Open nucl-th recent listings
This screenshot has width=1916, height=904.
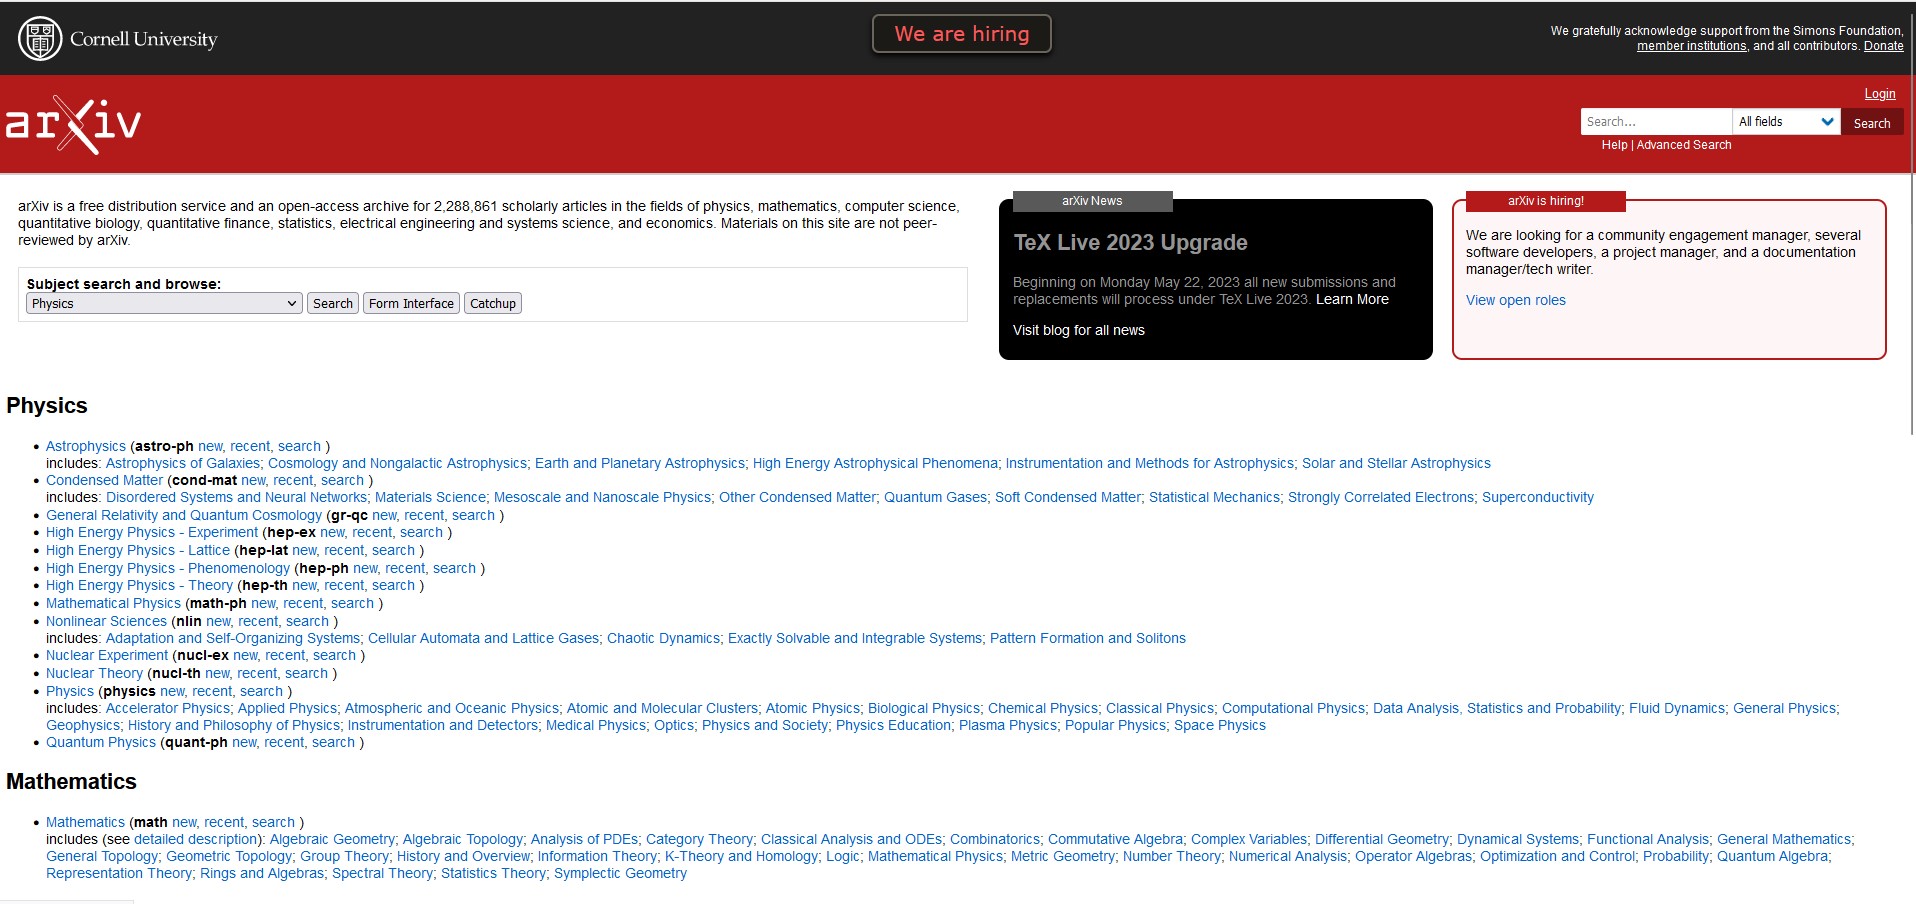point(257,674)
